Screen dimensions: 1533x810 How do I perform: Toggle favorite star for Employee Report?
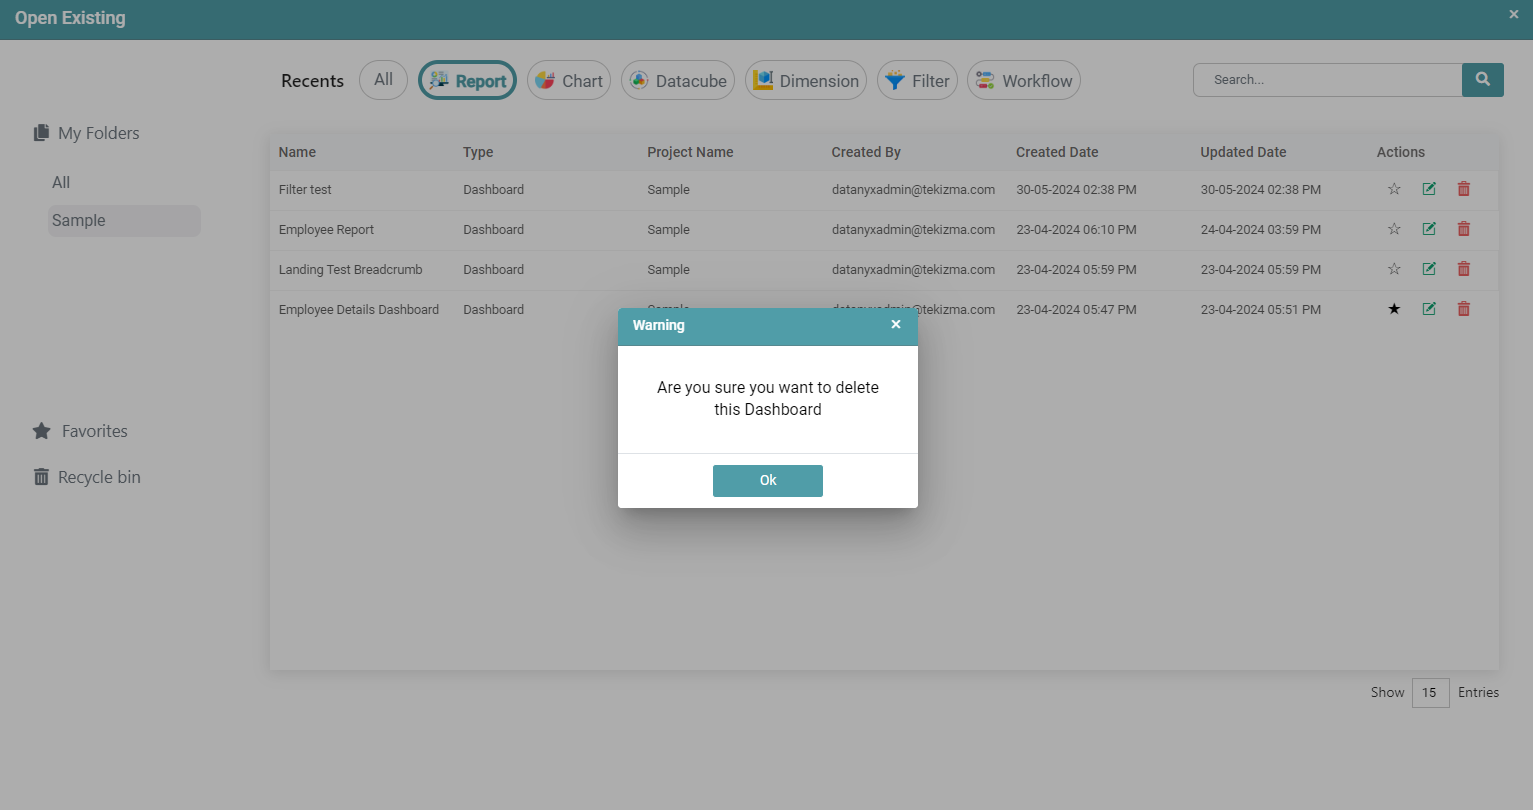point(1394,229)
